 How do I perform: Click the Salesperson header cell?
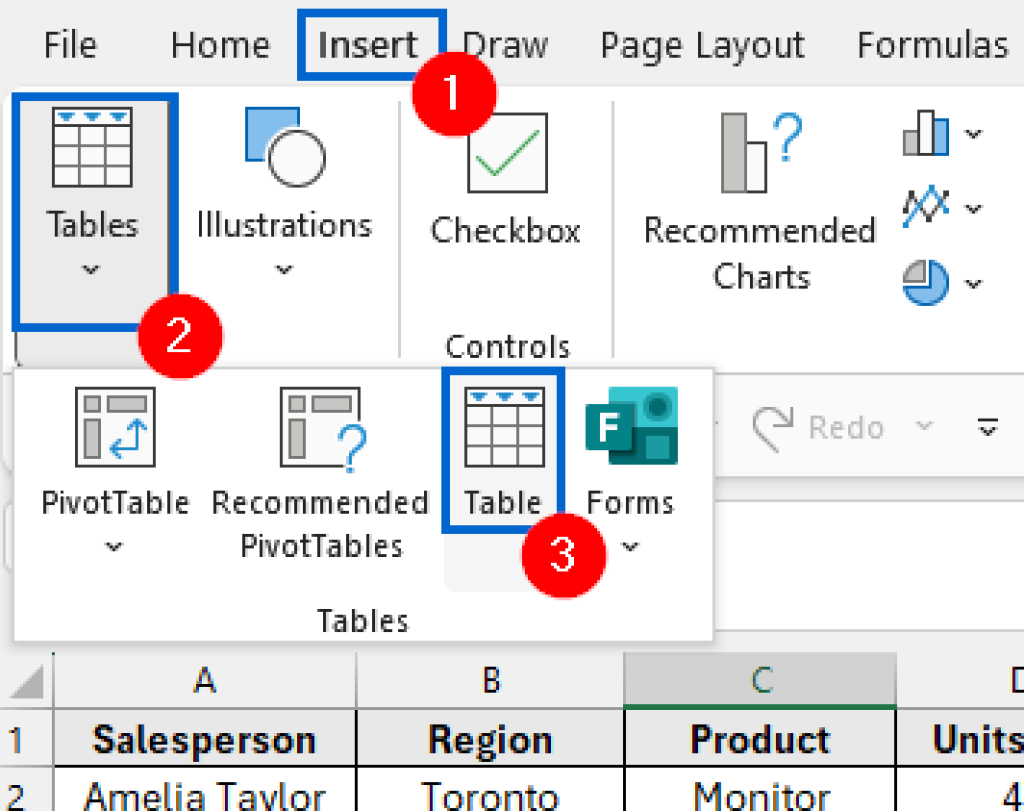204,739
